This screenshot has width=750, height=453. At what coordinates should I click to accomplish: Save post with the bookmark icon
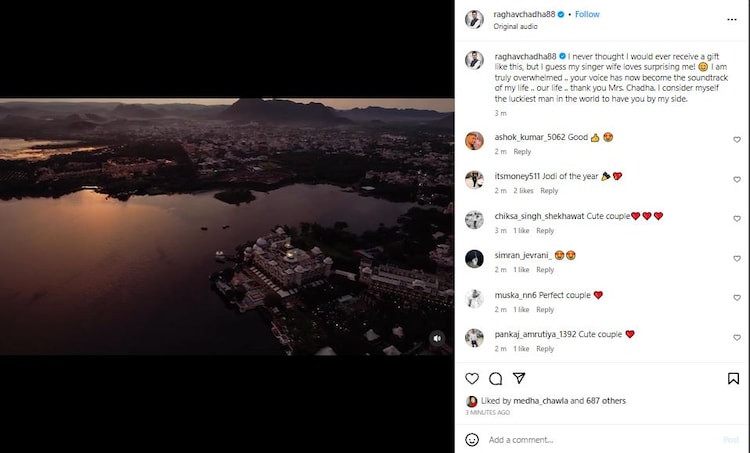click(x=733, y=379)
